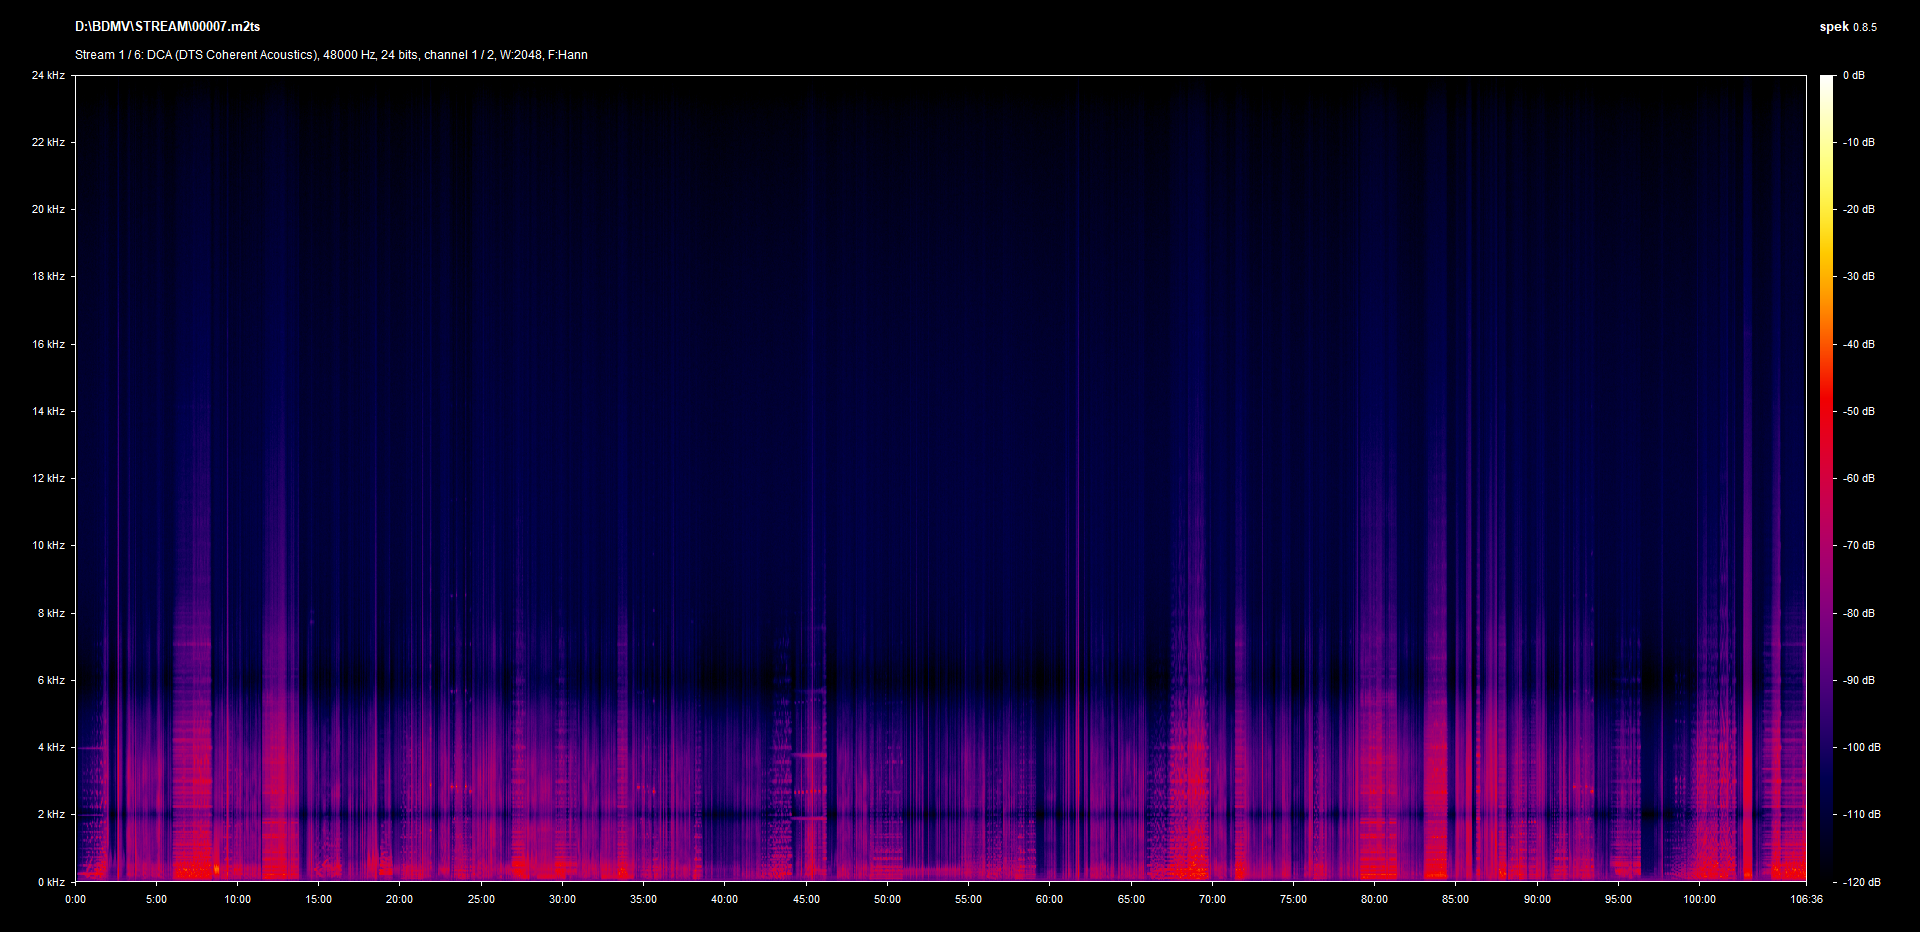This screenshot has width=1920, height=932.
Task: Click the 24 kHz frequency axis label
Action: [48, 75]
